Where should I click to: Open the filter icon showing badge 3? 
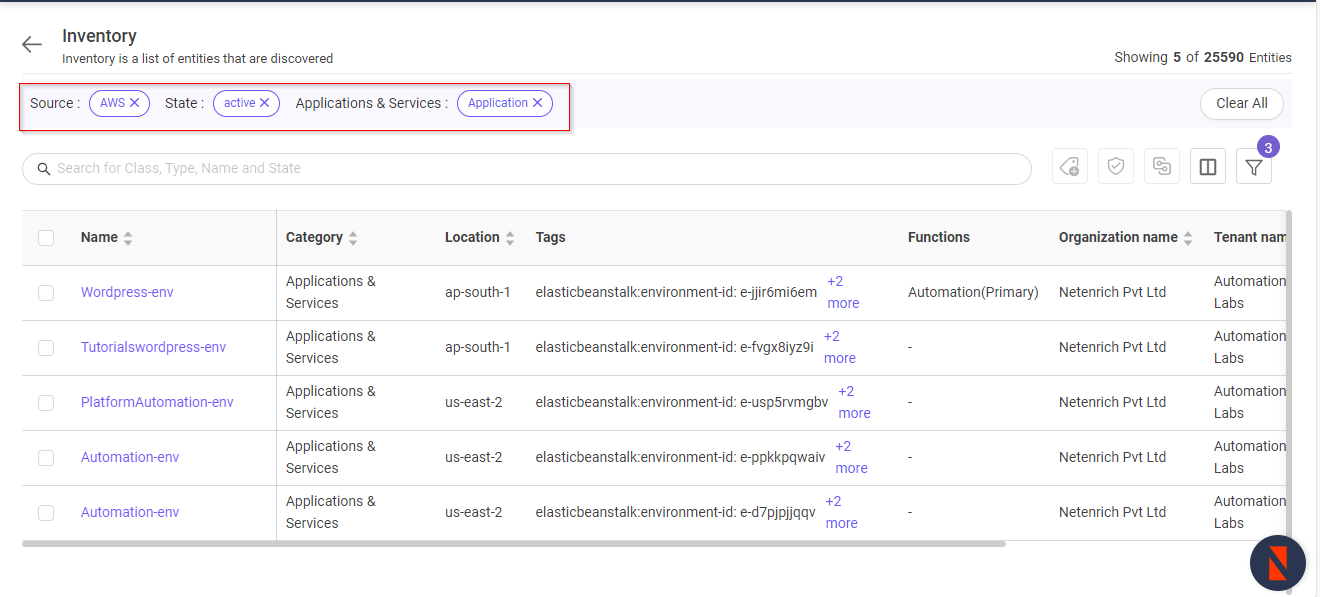1253,166
